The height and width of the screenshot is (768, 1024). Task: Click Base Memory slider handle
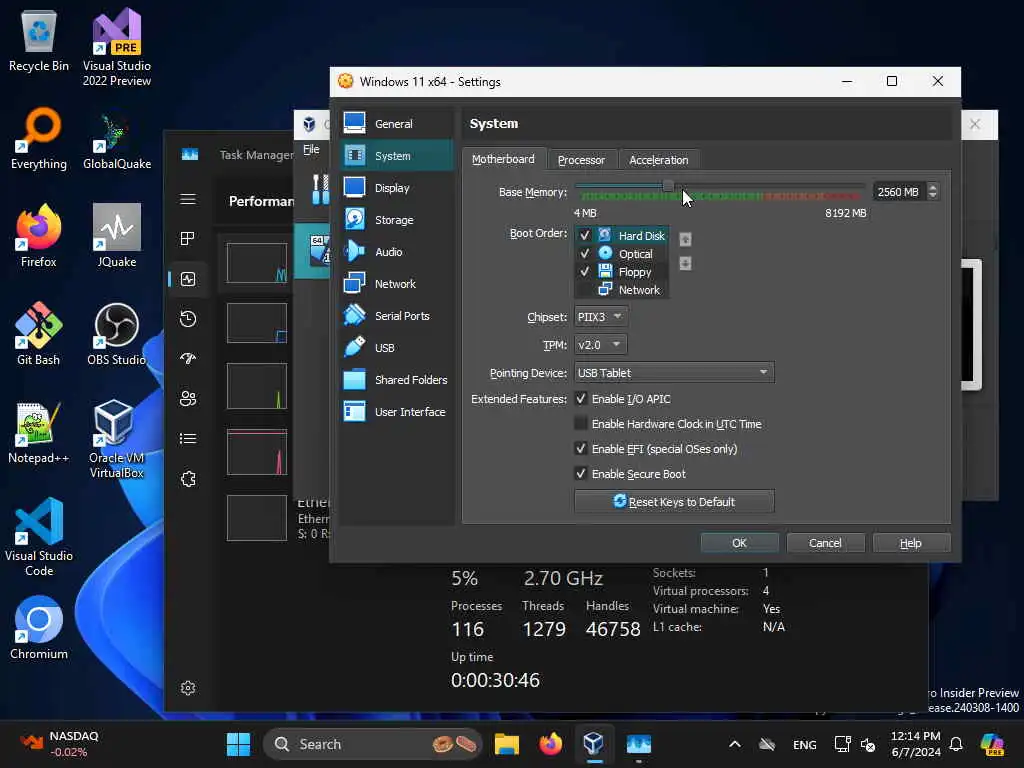[x=668, y=187]
